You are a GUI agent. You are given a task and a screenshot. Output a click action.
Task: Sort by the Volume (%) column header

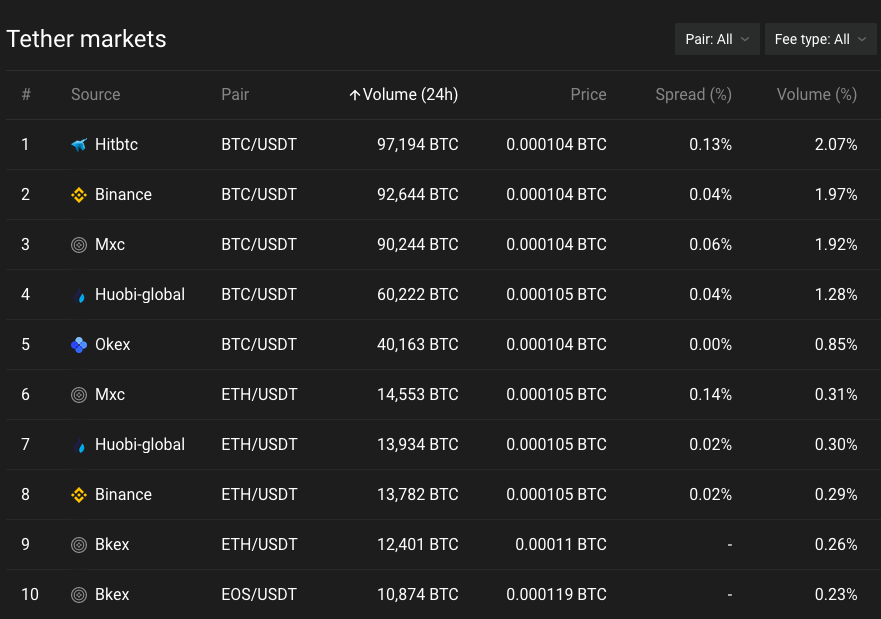tap(816, 95)
